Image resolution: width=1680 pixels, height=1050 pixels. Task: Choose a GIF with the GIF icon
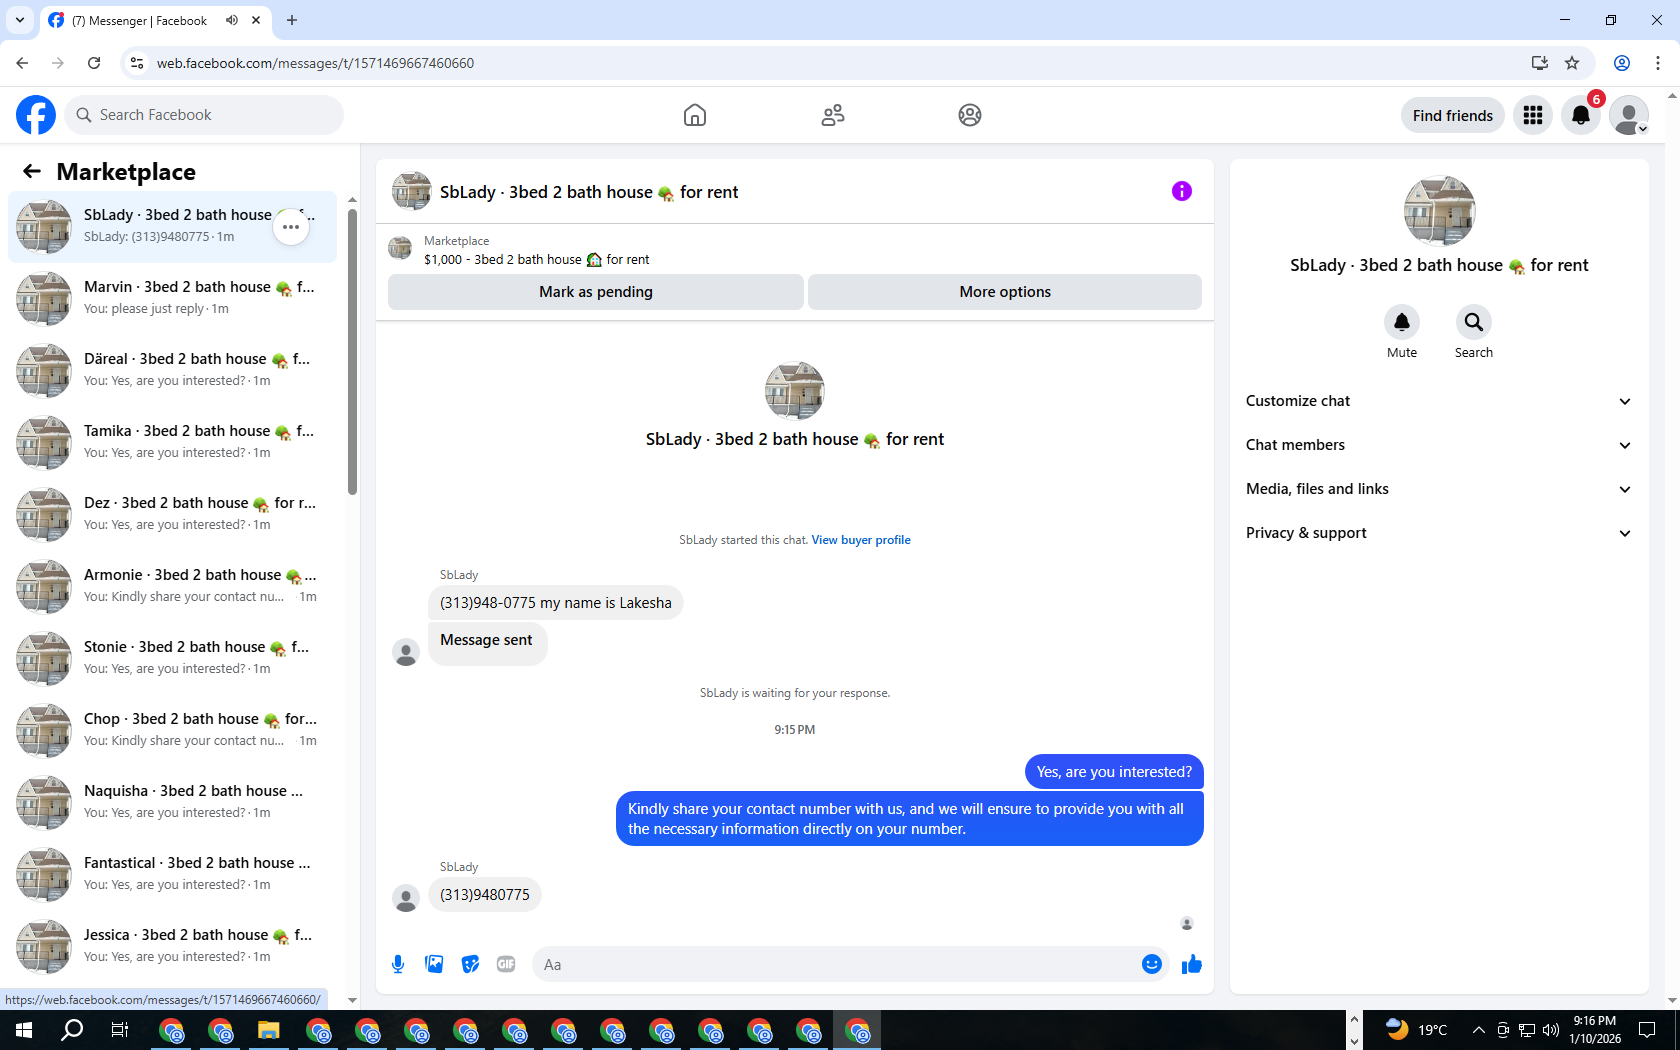[x=506, y=964]
